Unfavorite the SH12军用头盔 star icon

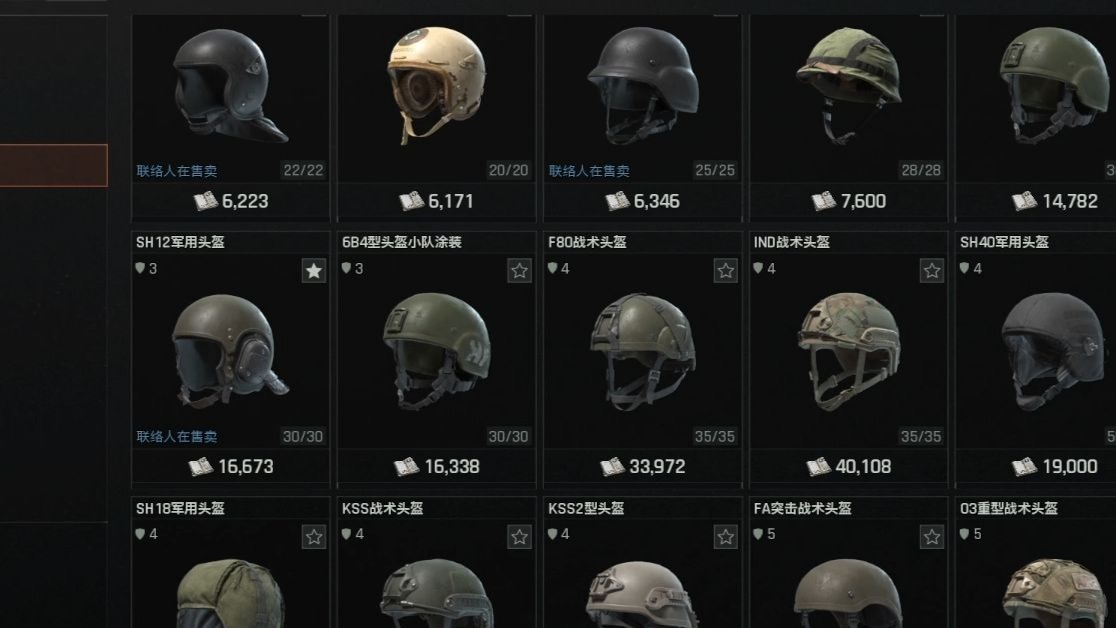pyautogui.click(x=313, y=271)
